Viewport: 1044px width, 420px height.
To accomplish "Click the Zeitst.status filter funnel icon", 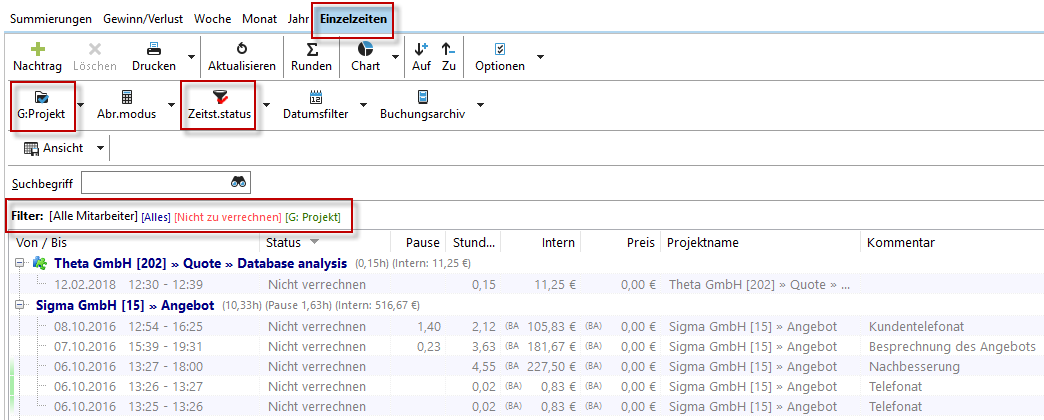I will 220,97.
